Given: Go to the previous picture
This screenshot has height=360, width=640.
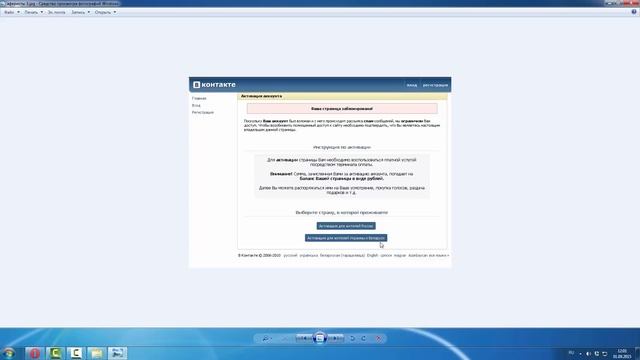Looking at the screenshot, I should click(x=304, y=338).
